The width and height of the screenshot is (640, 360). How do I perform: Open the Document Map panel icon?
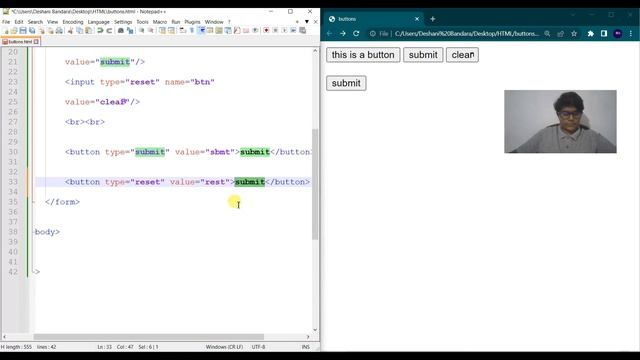click(219, 31)
